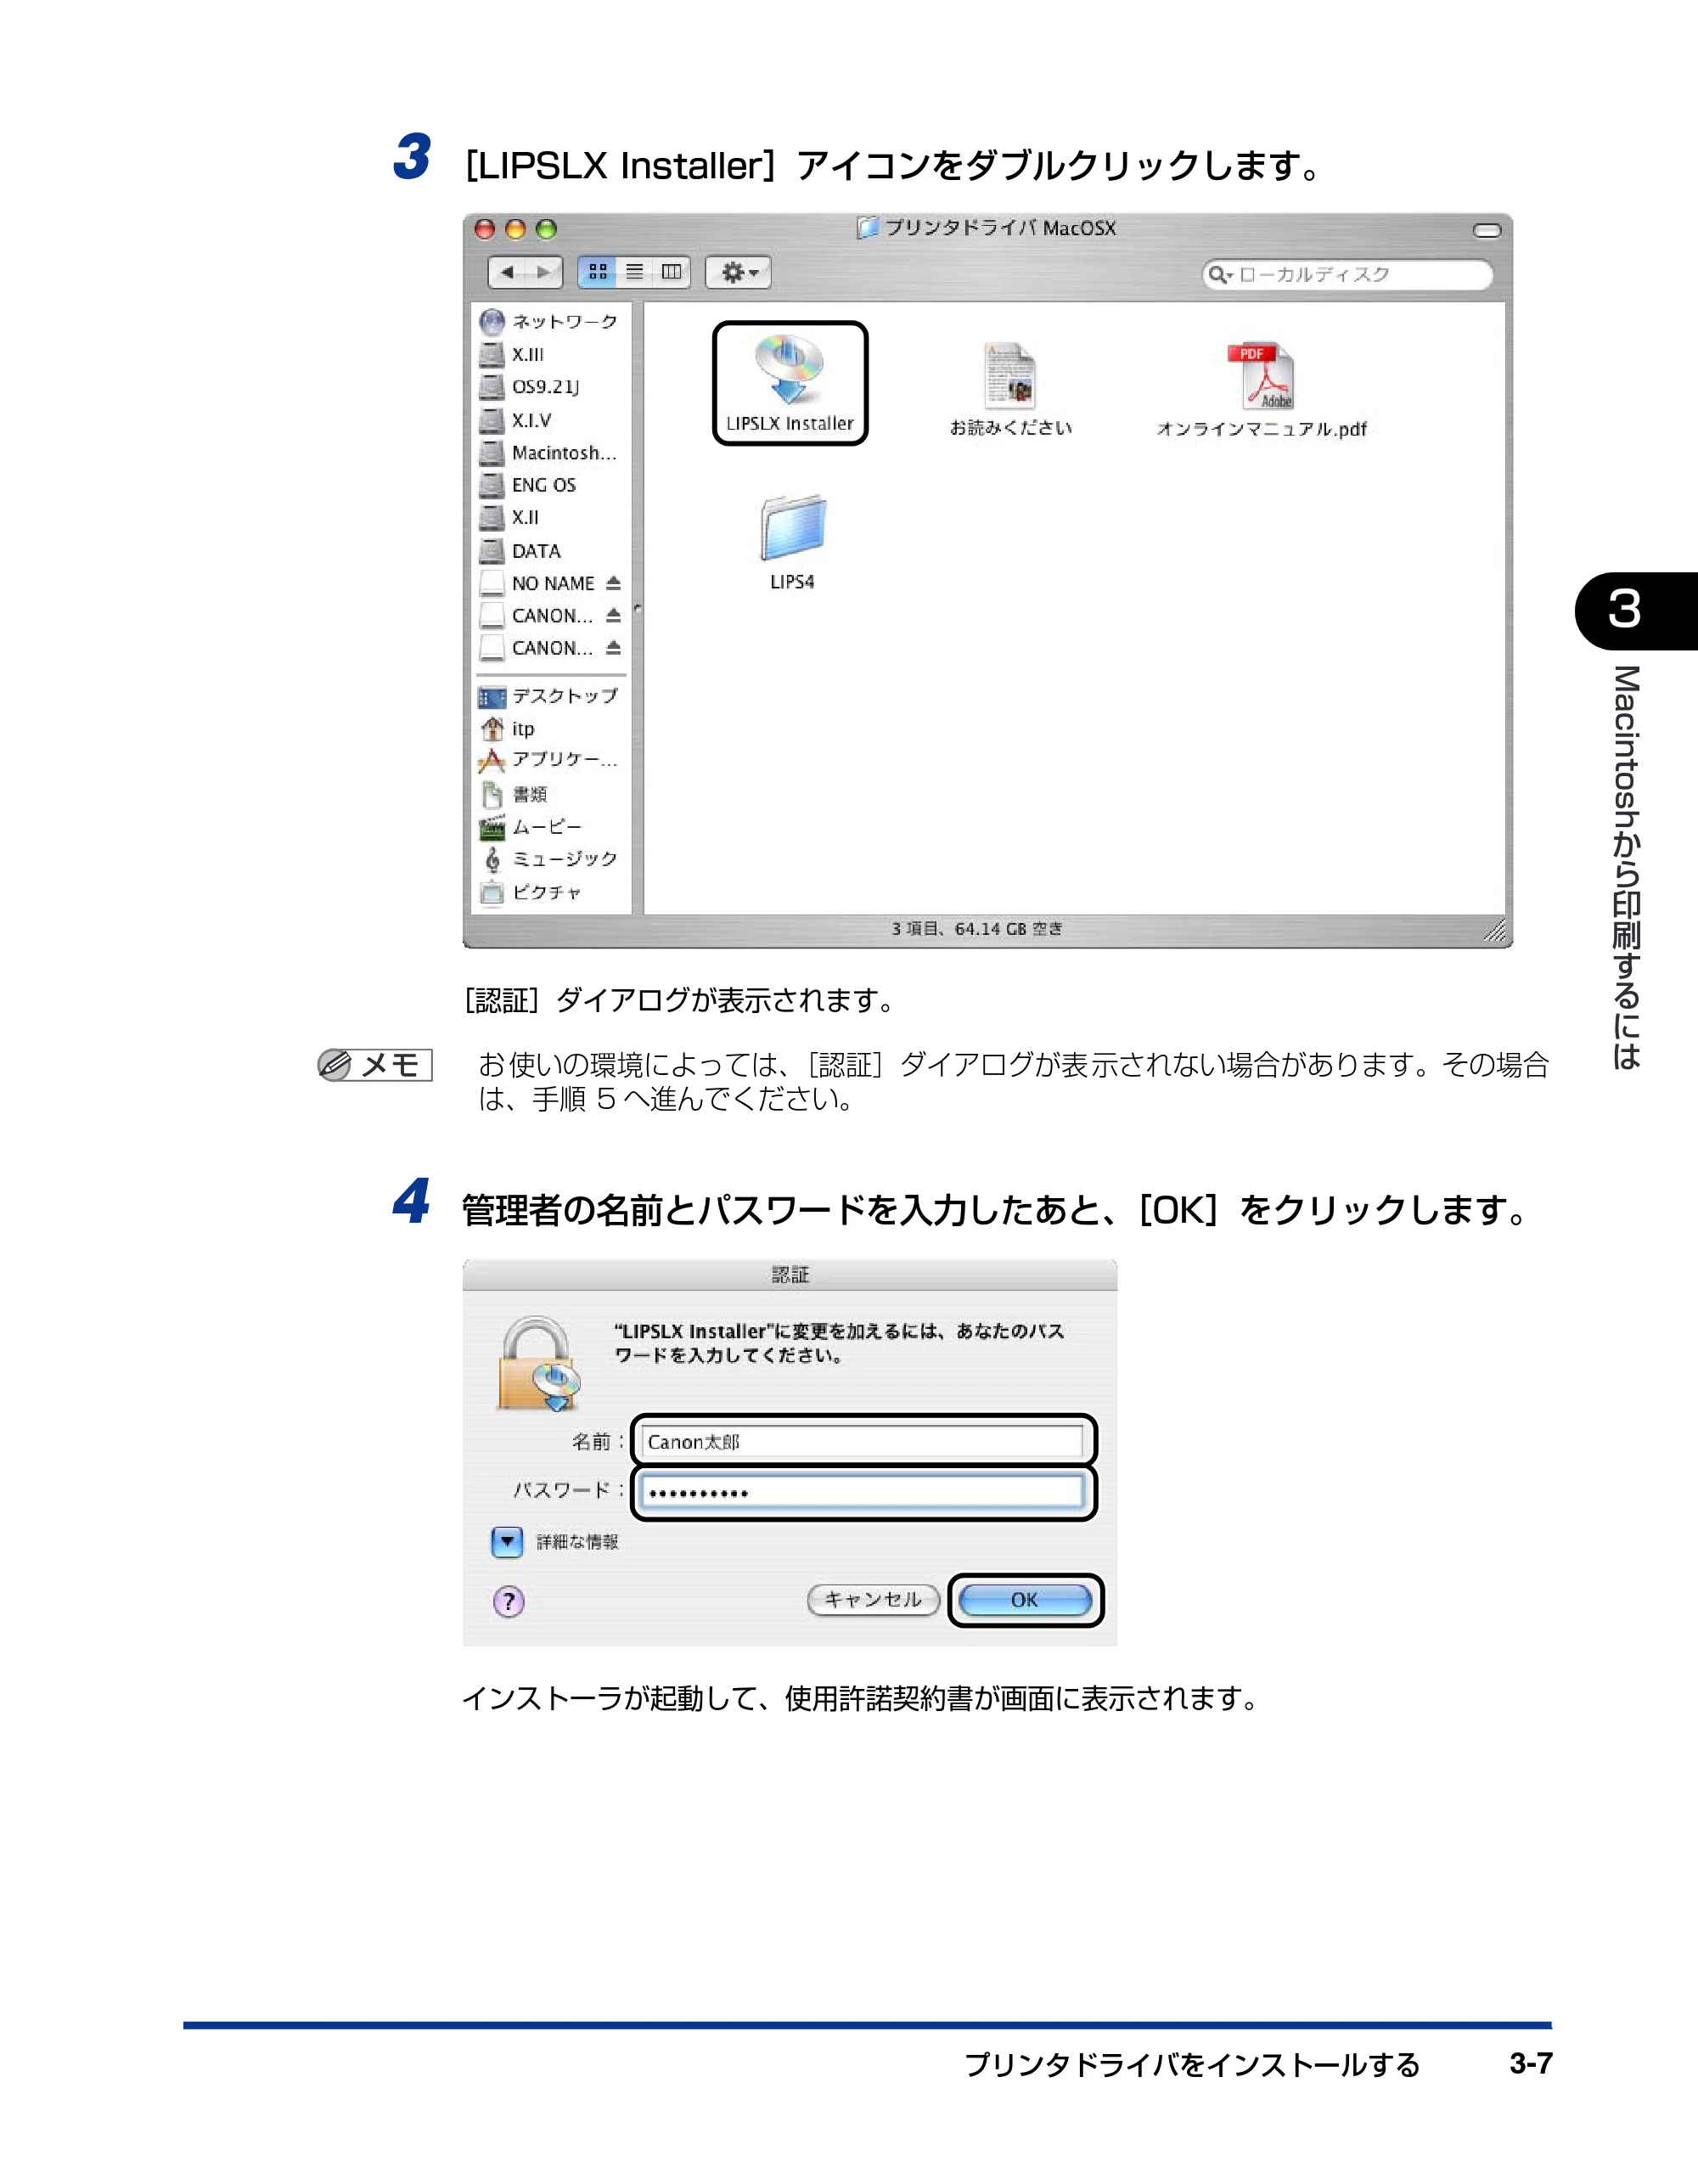Click the green zoom button in Finder
Screen dimensions: 1698x2184
click(546, 229)
